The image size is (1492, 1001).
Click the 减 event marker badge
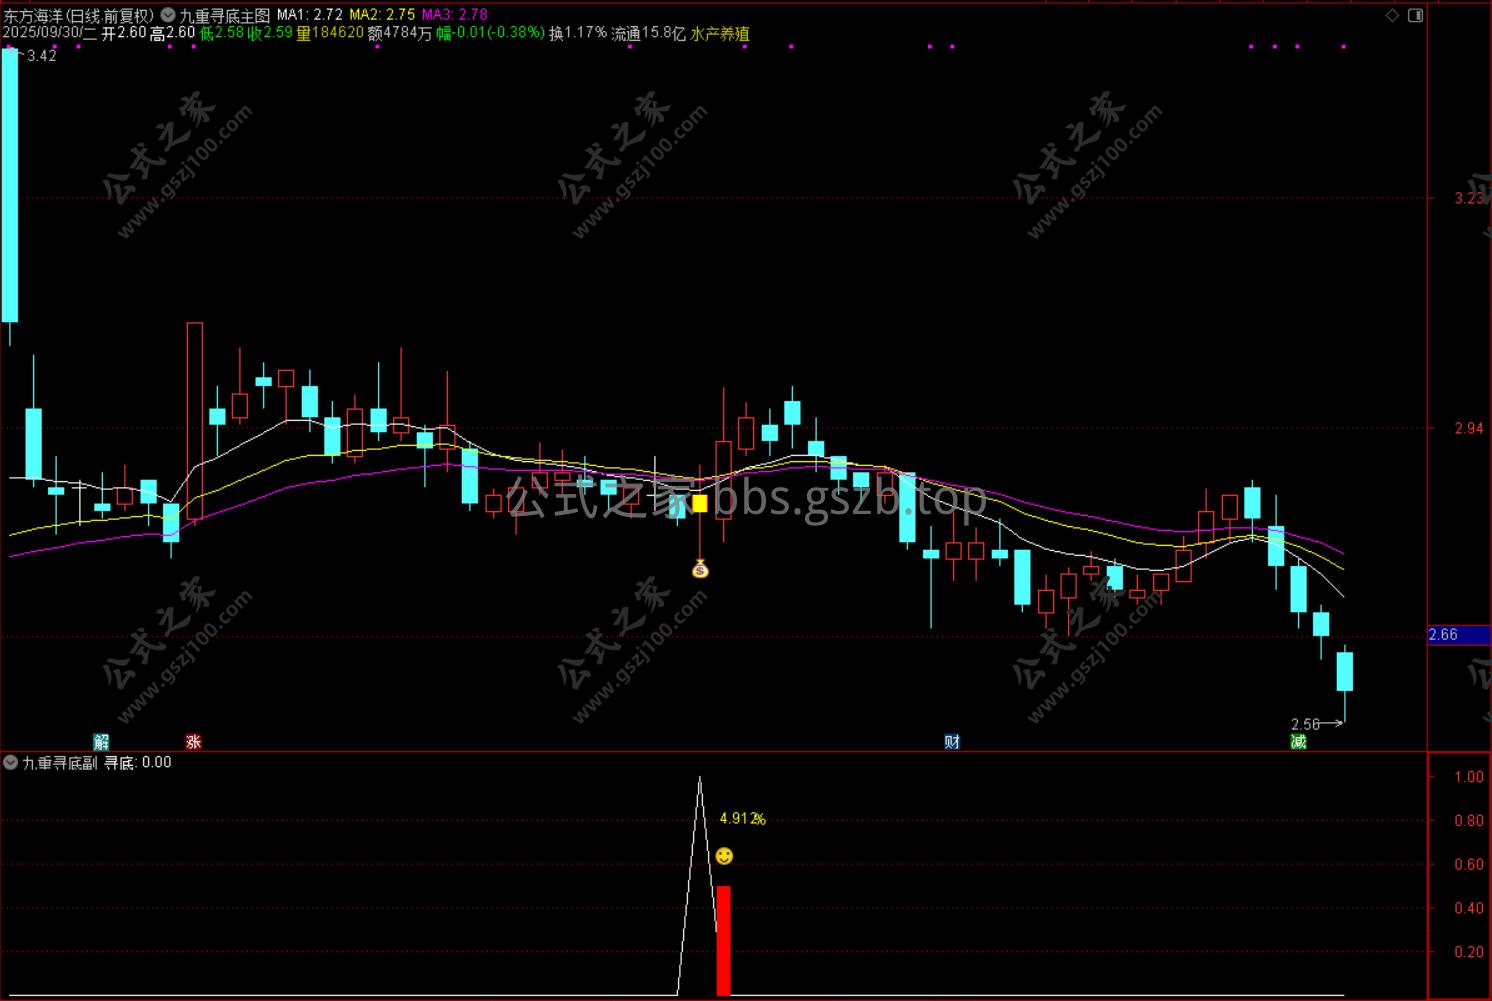tap(1298, 741)
